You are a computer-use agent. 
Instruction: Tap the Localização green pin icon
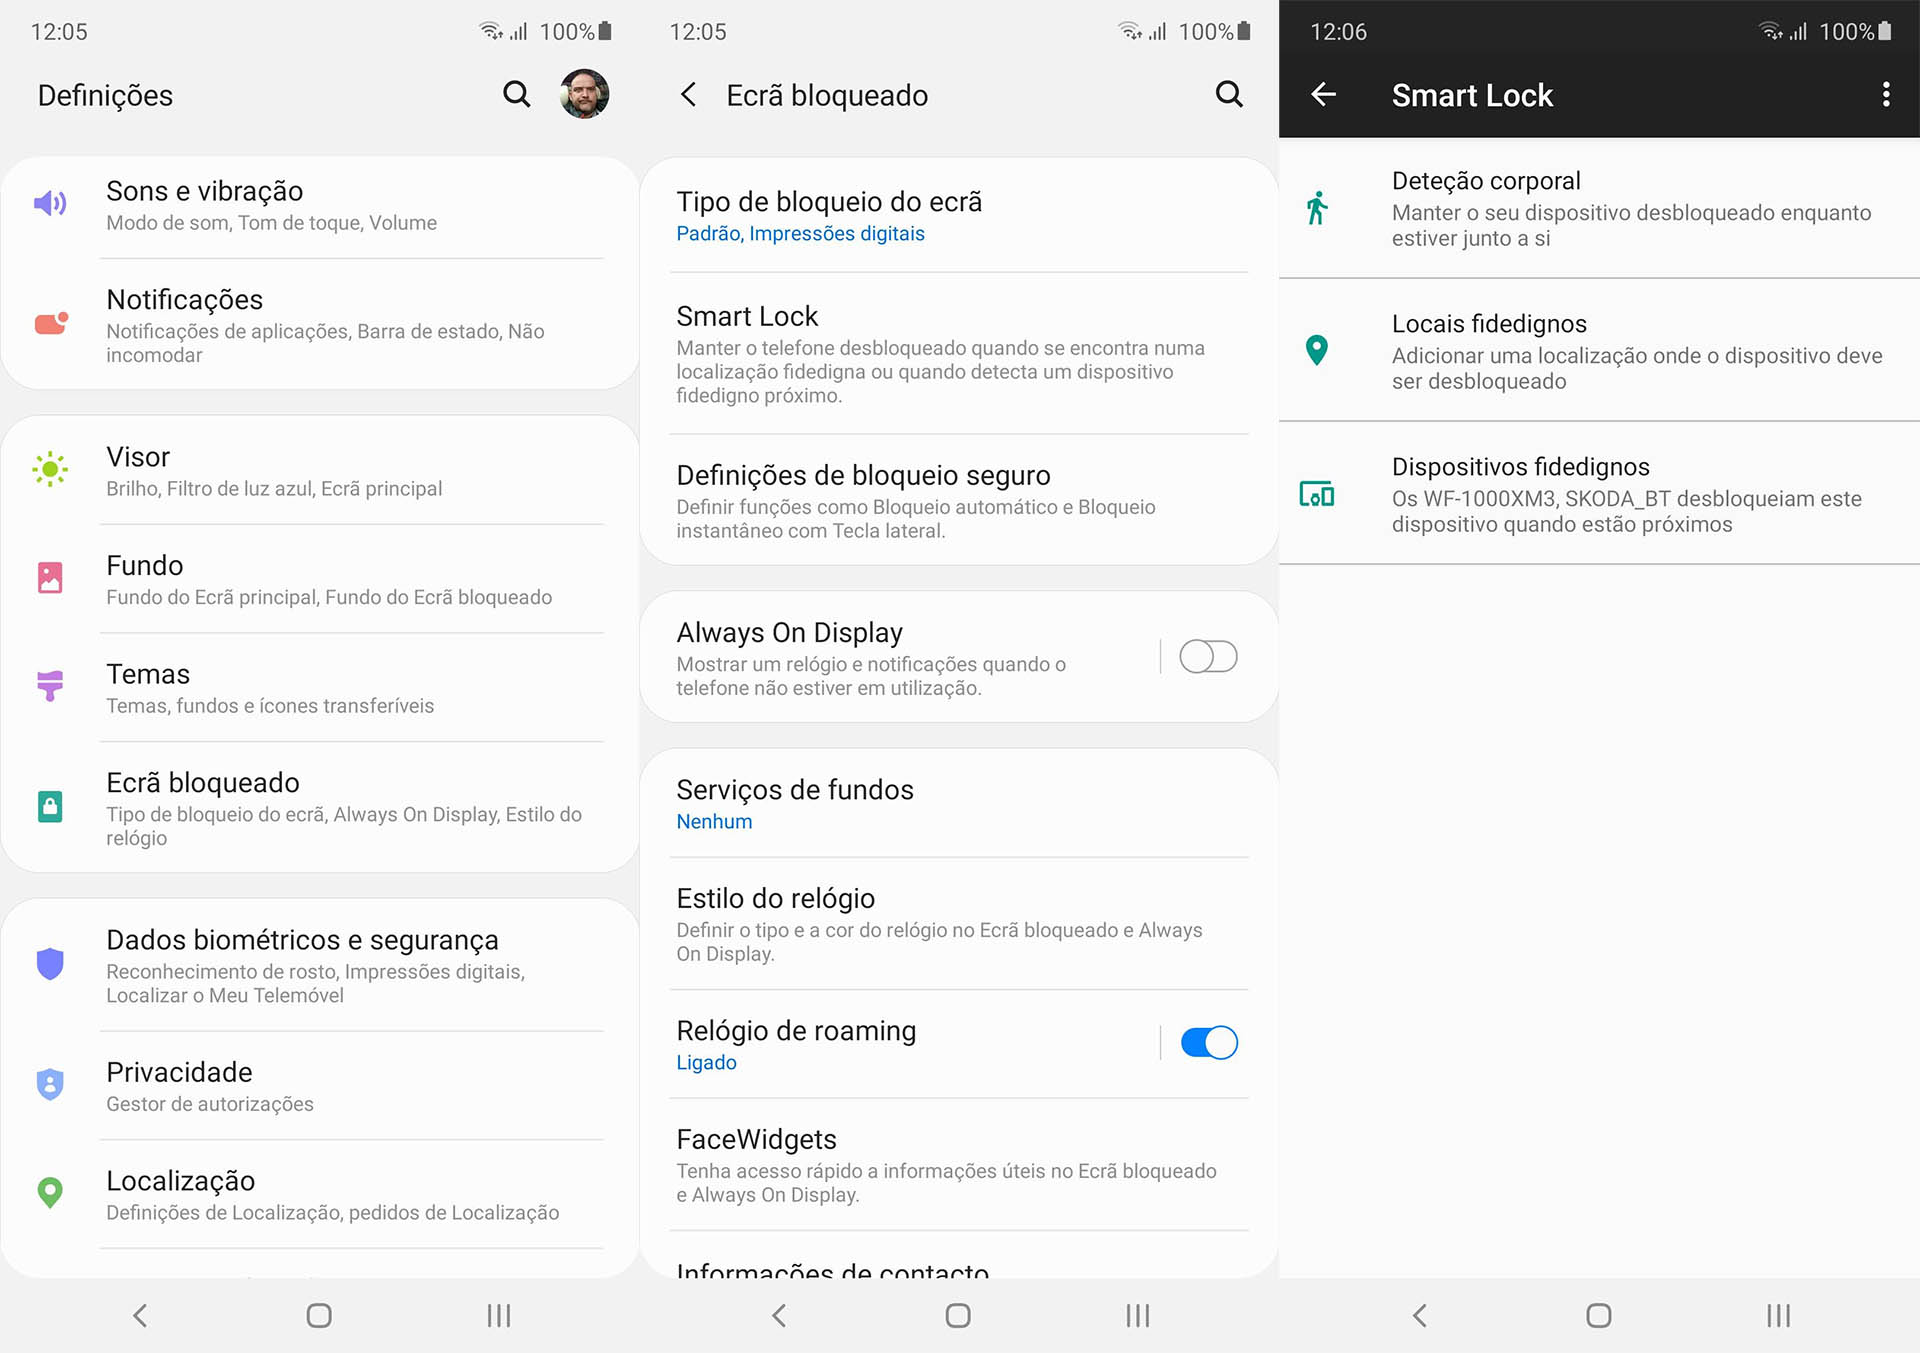coord(50,1192)
